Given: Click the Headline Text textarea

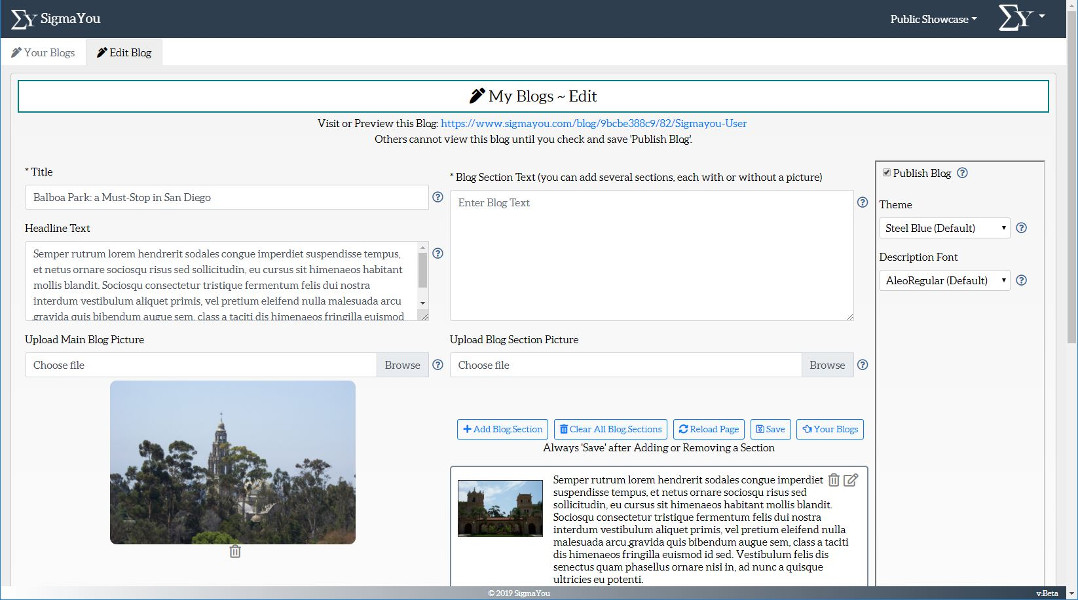Looking at the screenshot, I should (x=221, y=280).
